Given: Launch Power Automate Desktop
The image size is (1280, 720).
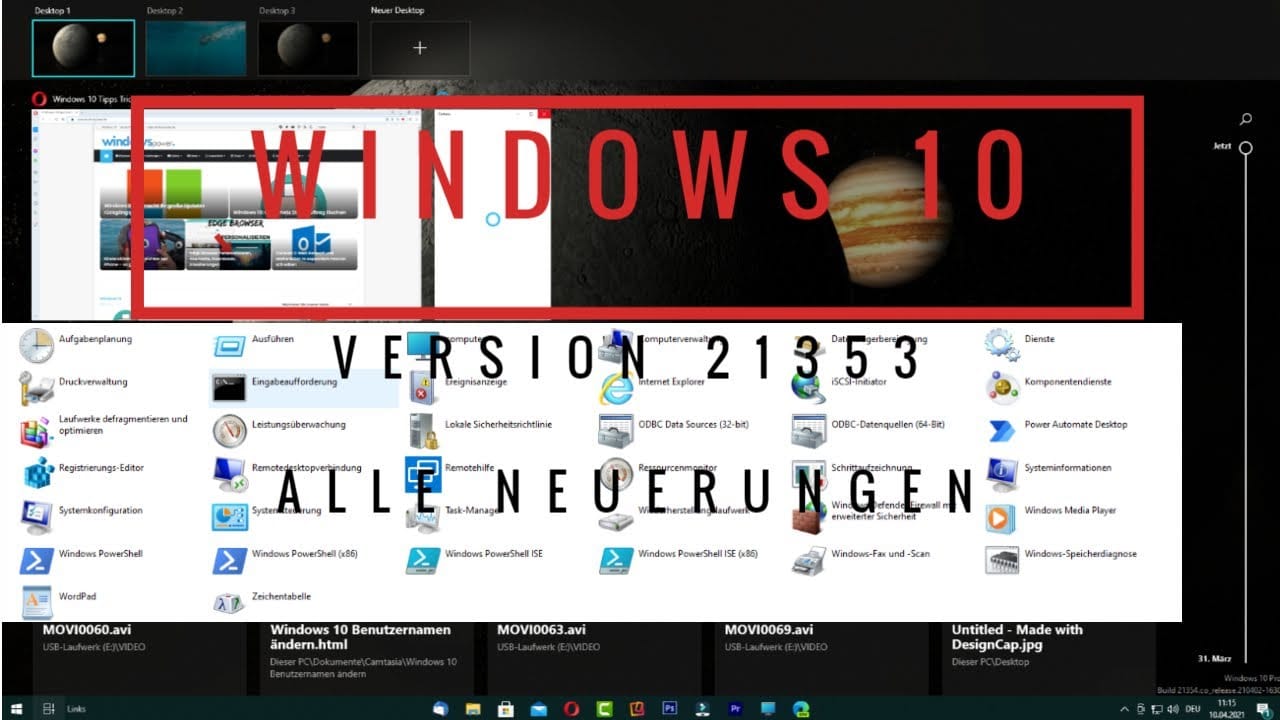Looking at the screenshot, I should pos(1057,430).
